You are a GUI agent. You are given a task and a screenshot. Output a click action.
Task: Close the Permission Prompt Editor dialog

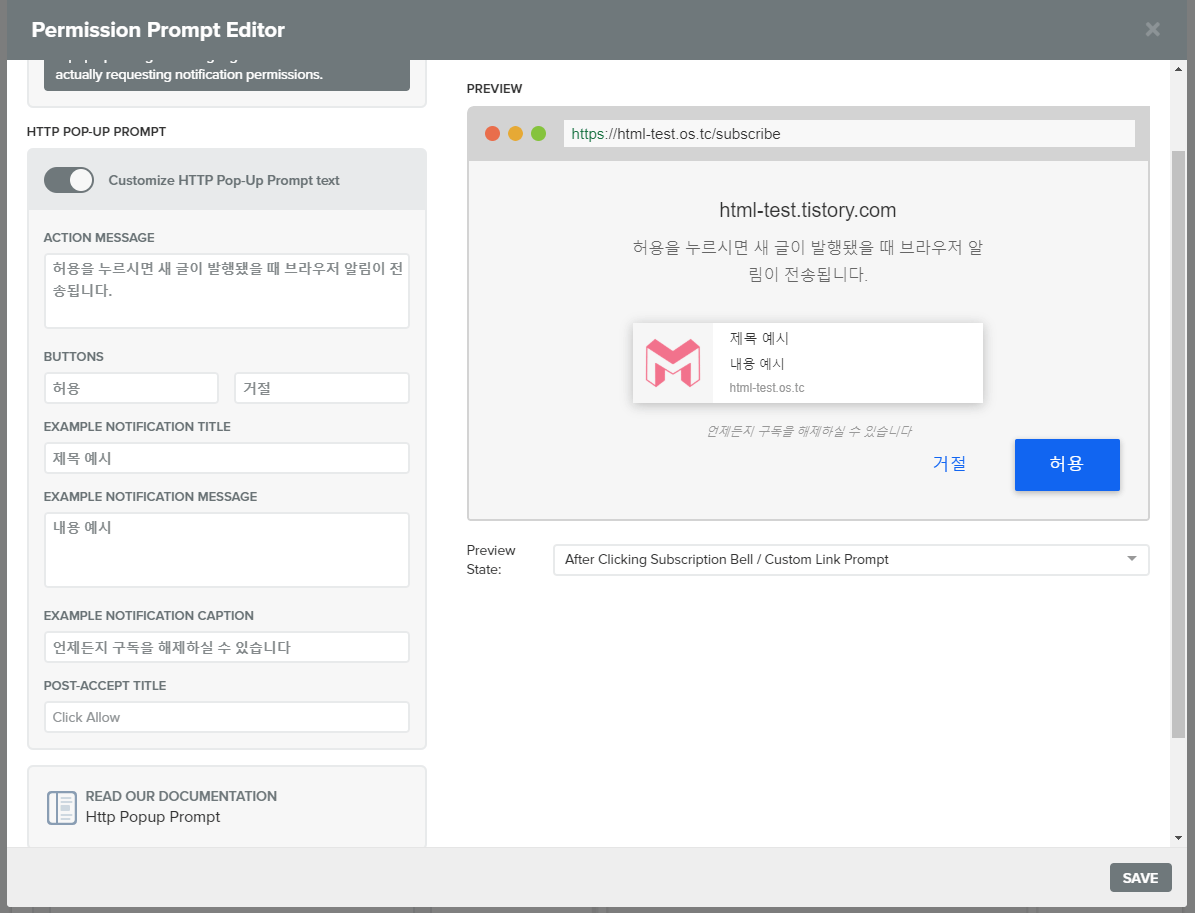(1152, 29)
